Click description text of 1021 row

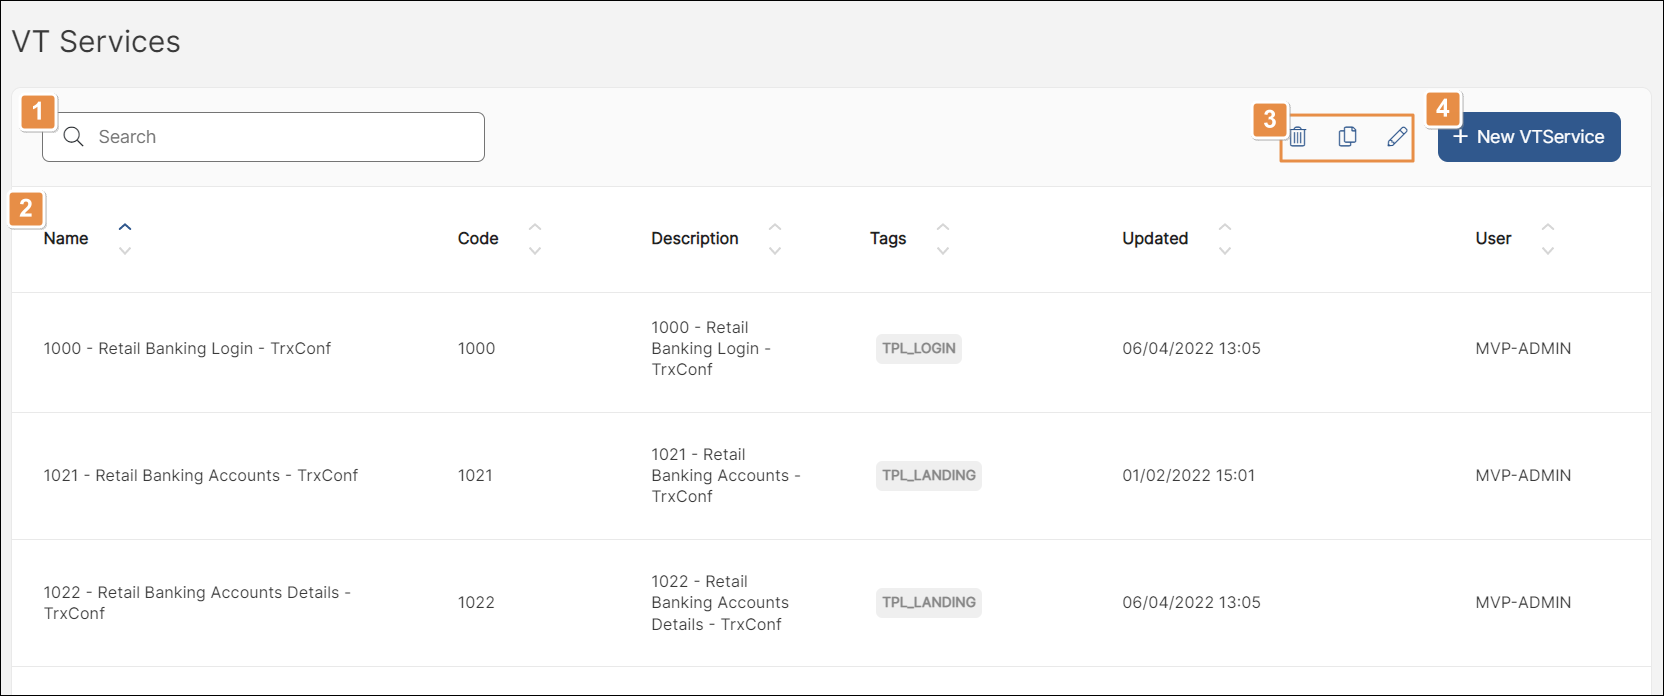tap(726, 476)
